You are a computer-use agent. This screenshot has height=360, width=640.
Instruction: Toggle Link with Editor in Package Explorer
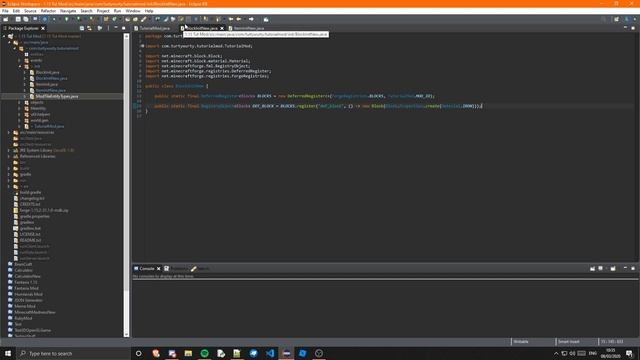pyautogui.click(x=89, y=28)
